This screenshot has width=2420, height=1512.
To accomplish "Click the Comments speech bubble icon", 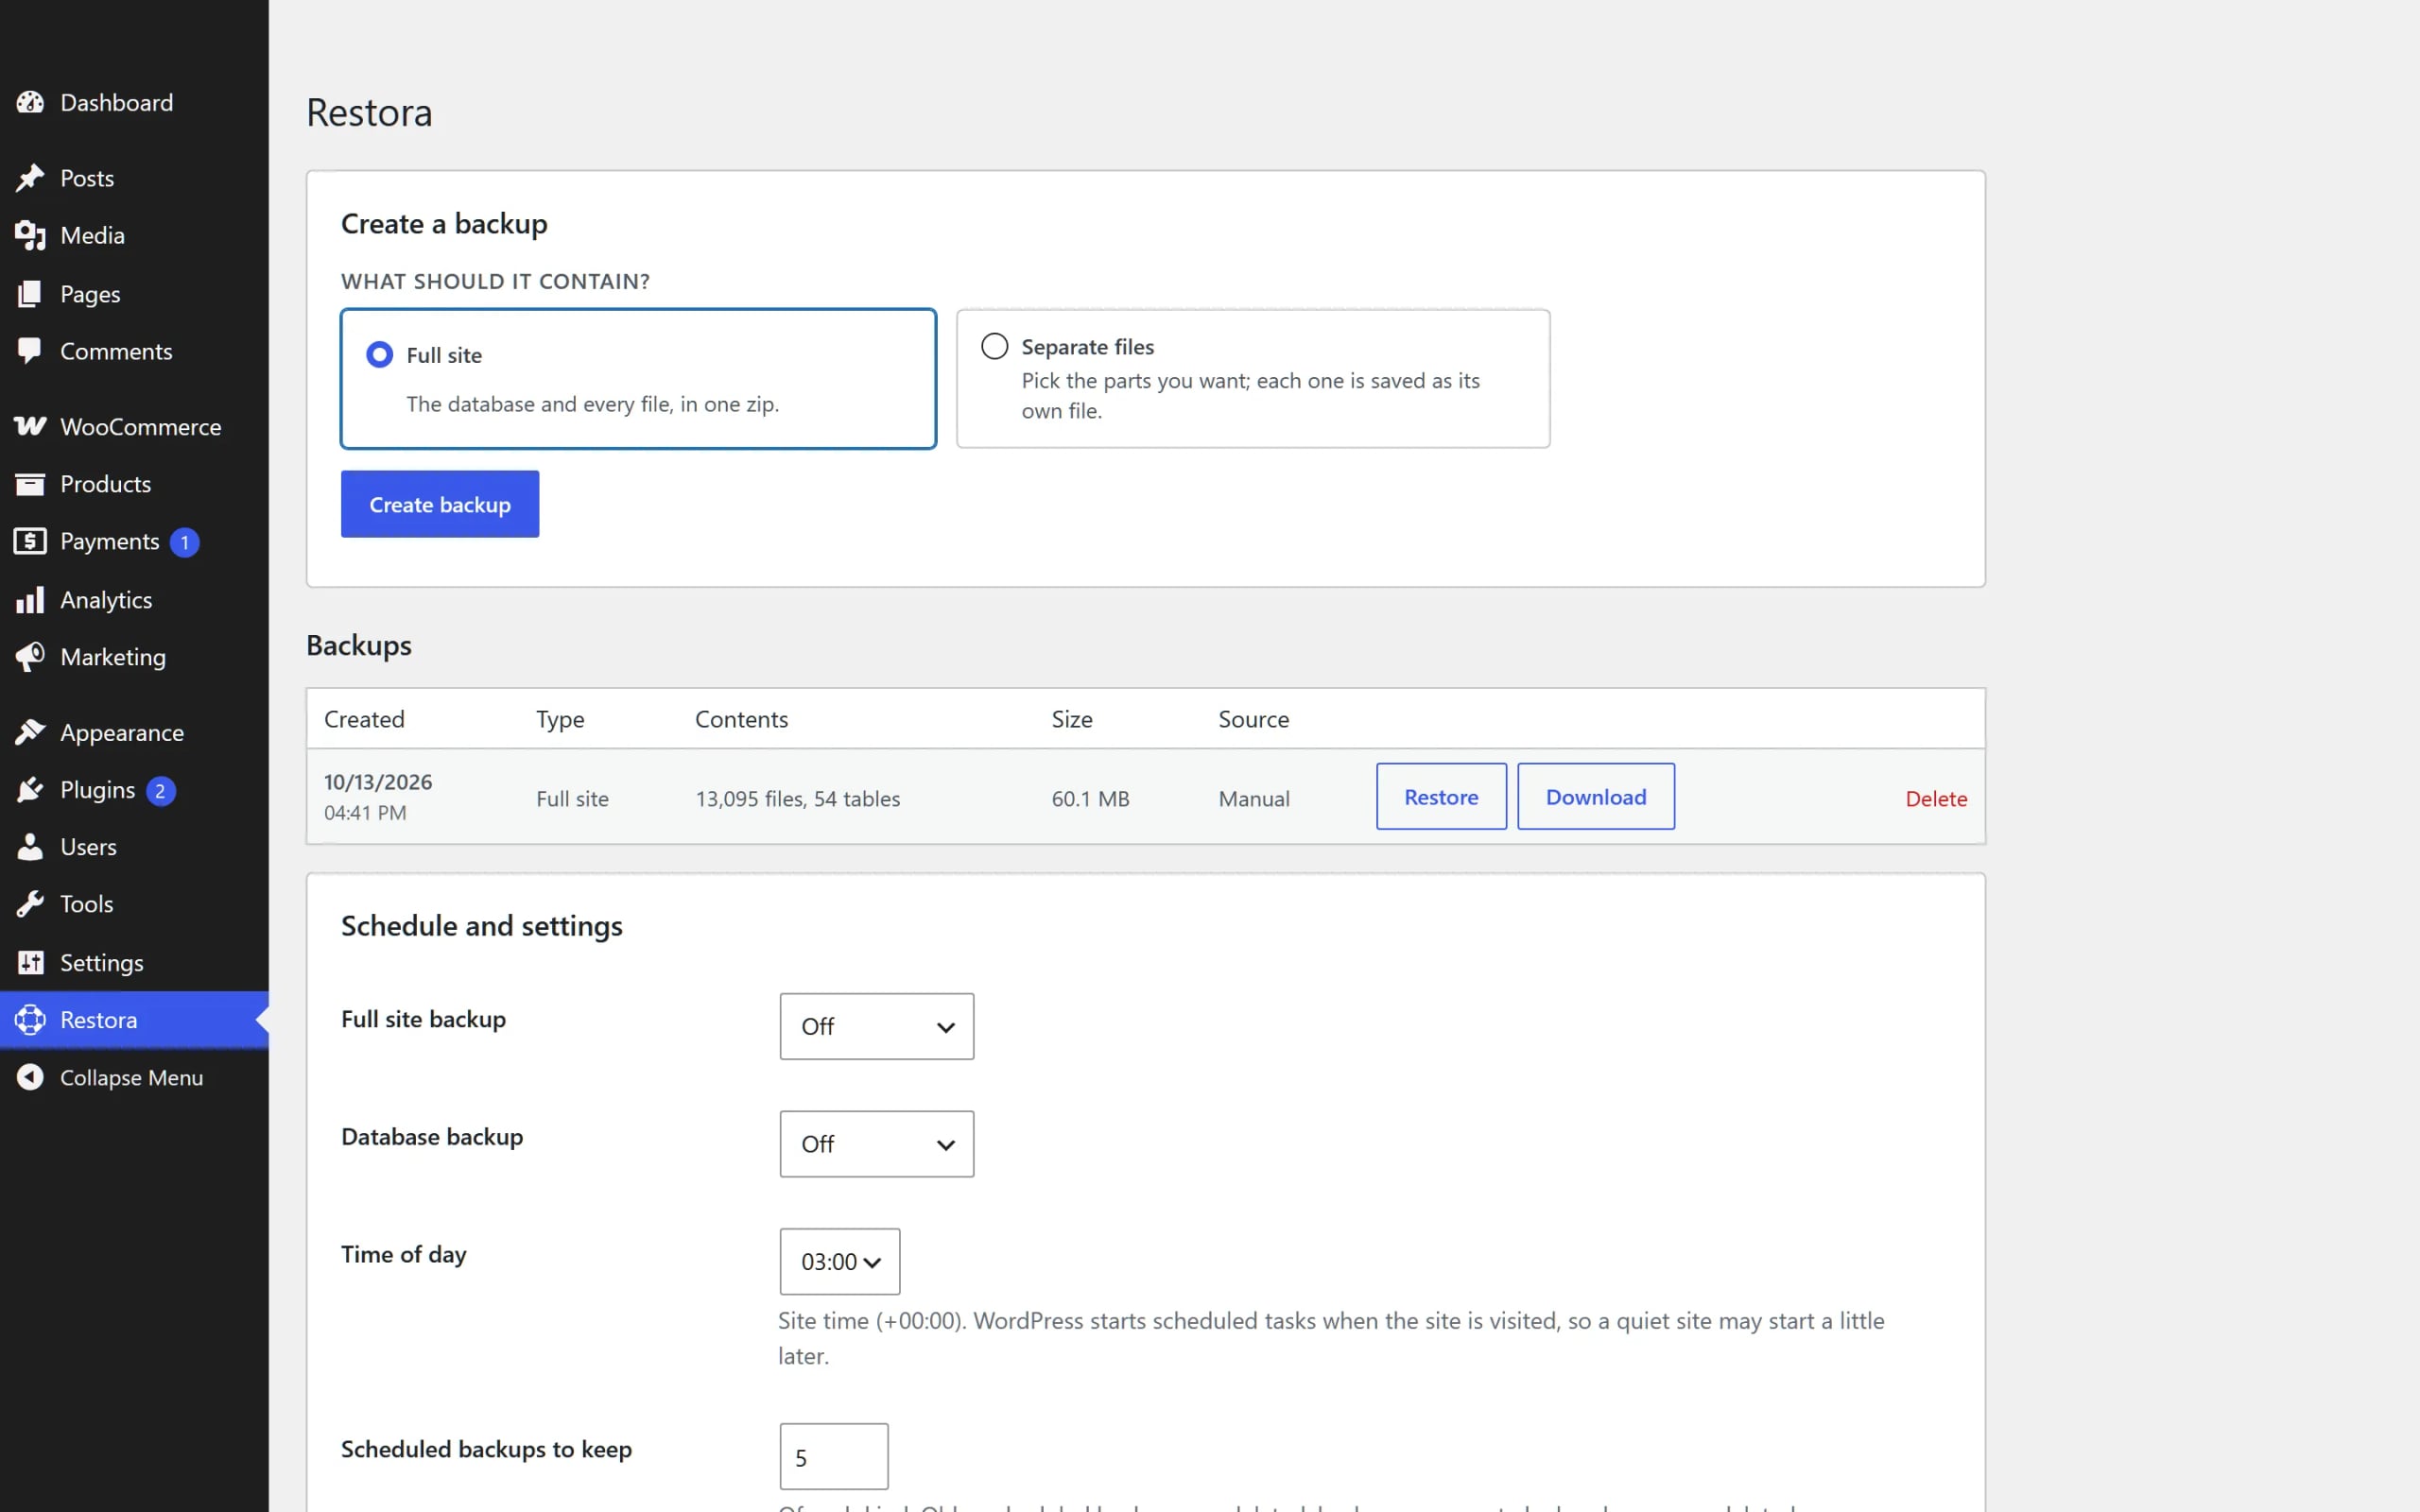I will coord(30,351).
